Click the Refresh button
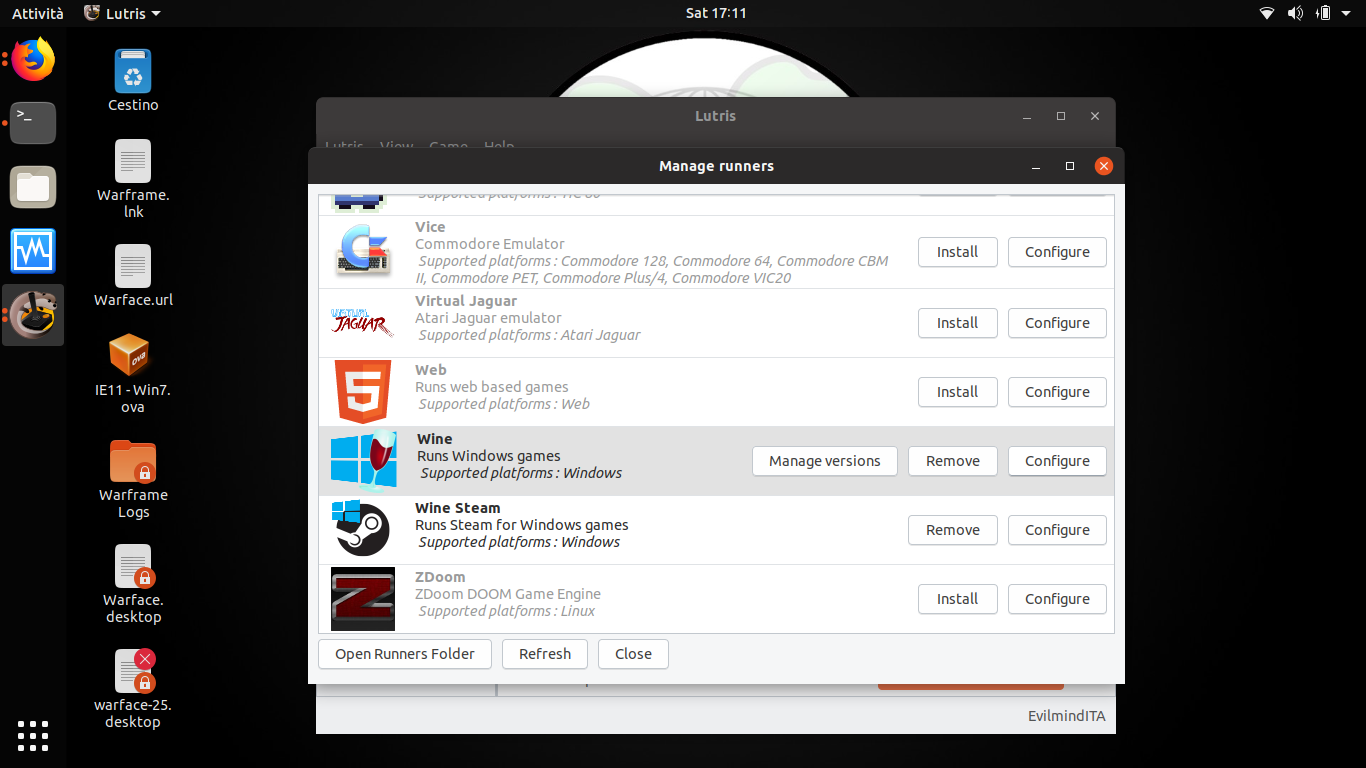The height and width of the screenshot is (768, 1366). click(545, 654)
